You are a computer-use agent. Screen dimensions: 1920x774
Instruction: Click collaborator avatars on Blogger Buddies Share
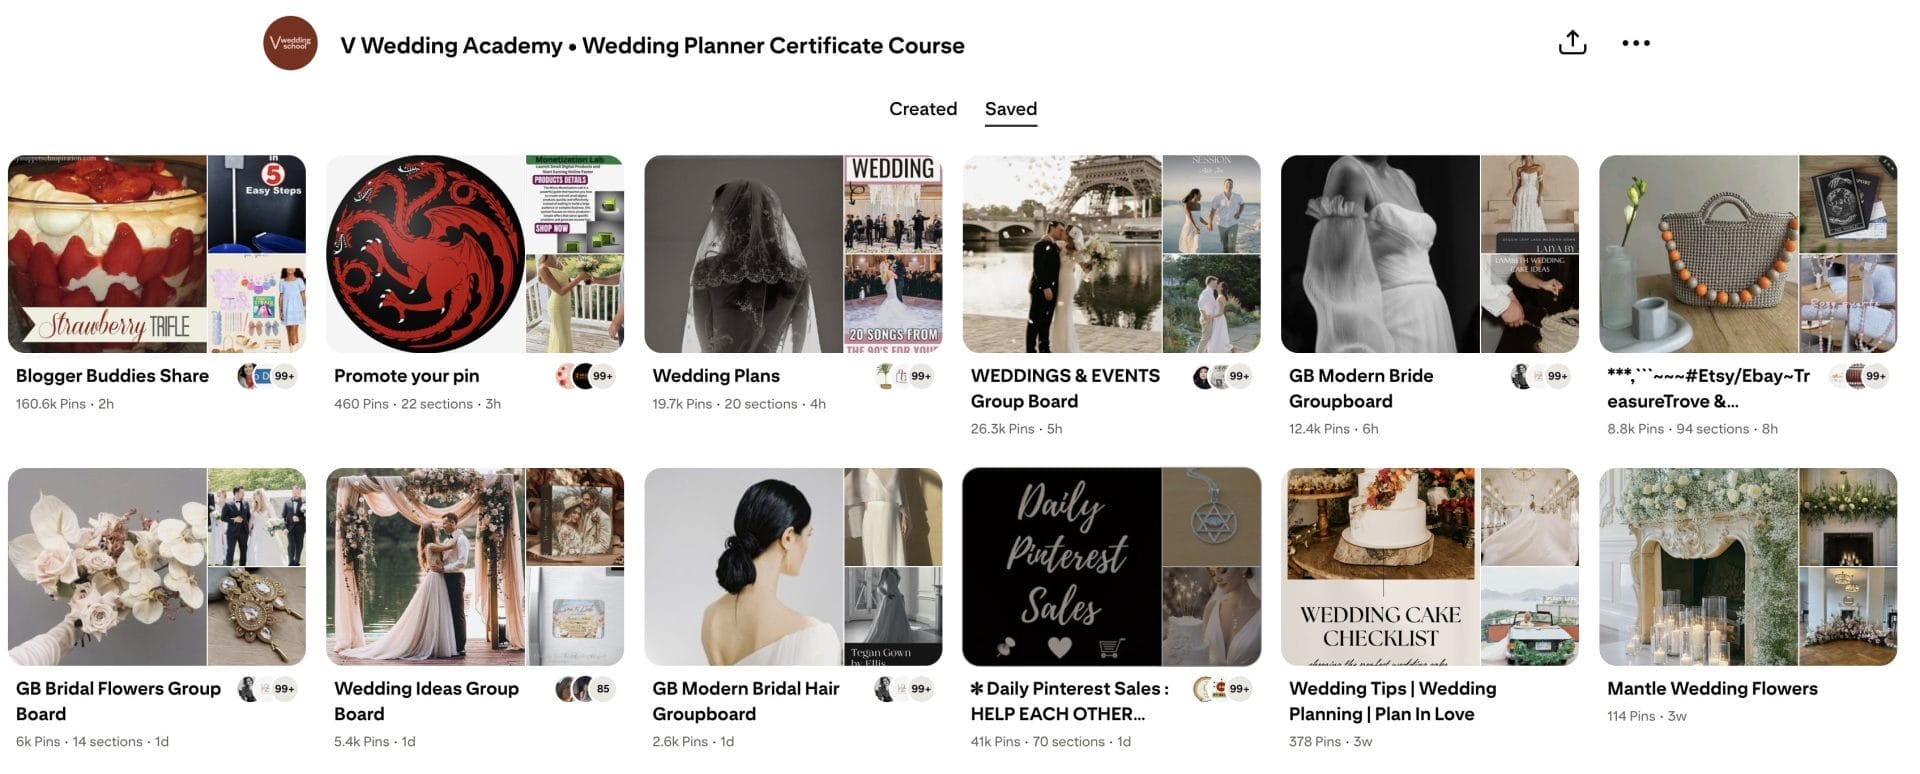[x=268, y=377]
